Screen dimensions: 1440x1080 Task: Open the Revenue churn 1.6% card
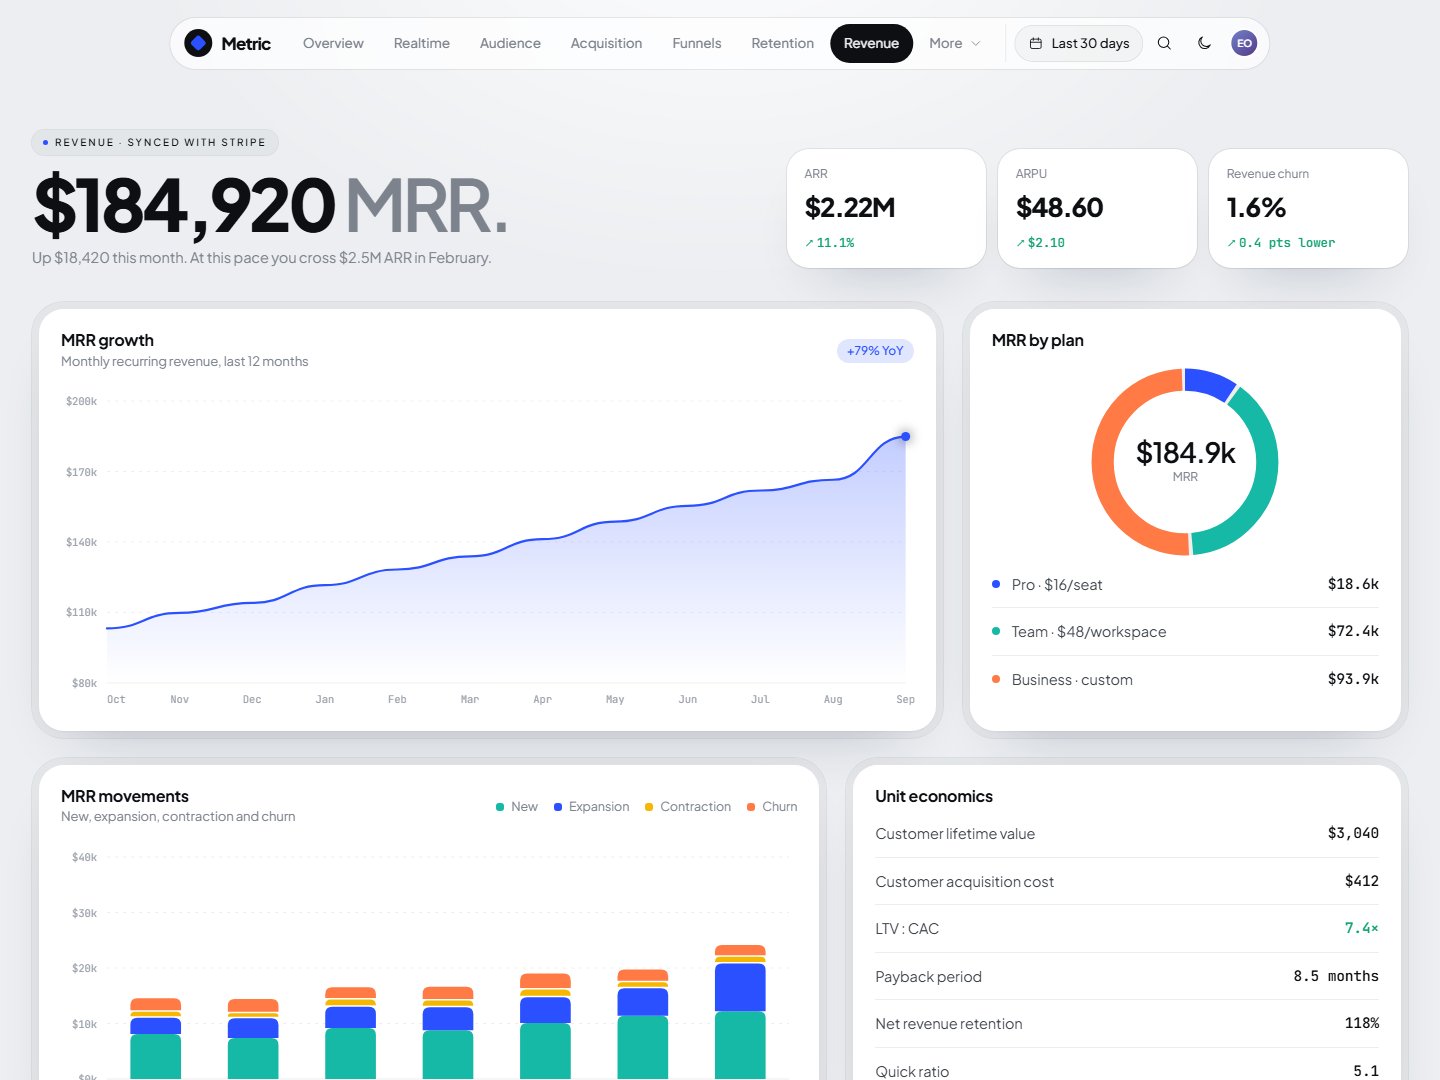pyautogui.click(x=1308, y=208)
